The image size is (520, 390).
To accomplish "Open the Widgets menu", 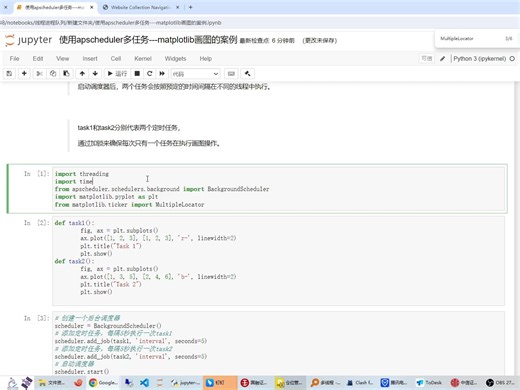I will pos(175,59).
